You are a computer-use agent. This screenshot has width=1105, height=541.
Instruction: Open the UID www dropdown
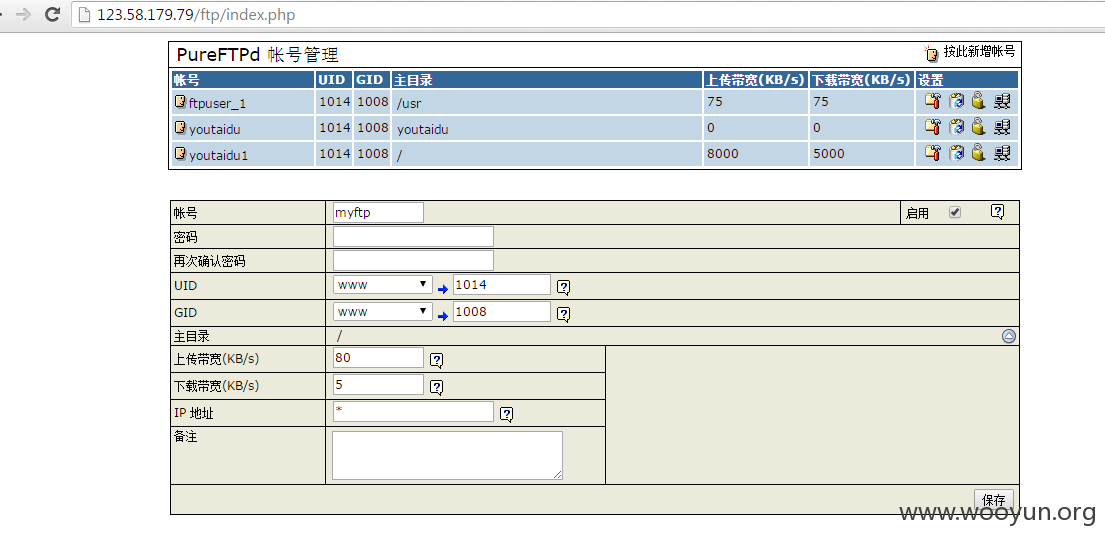pyautogui.click(x=383, y=285)
